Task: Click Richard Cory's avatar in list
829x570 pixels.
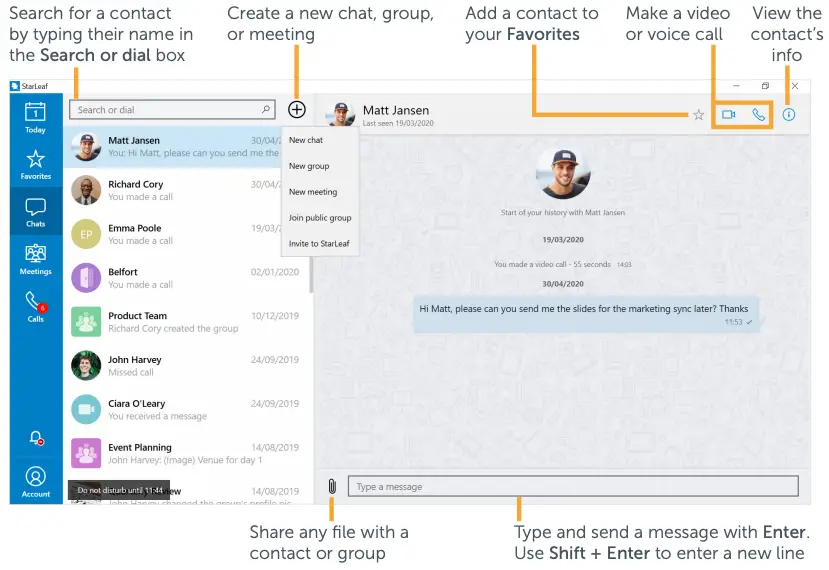Action: [x=86, y=190]
